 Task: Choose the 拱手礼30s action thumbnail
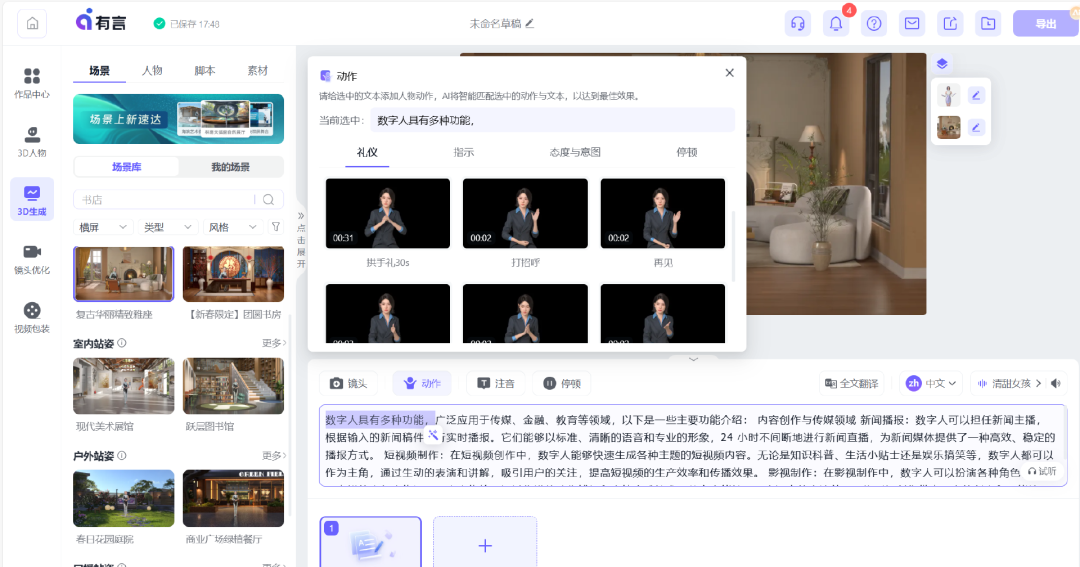coord(388,214)
